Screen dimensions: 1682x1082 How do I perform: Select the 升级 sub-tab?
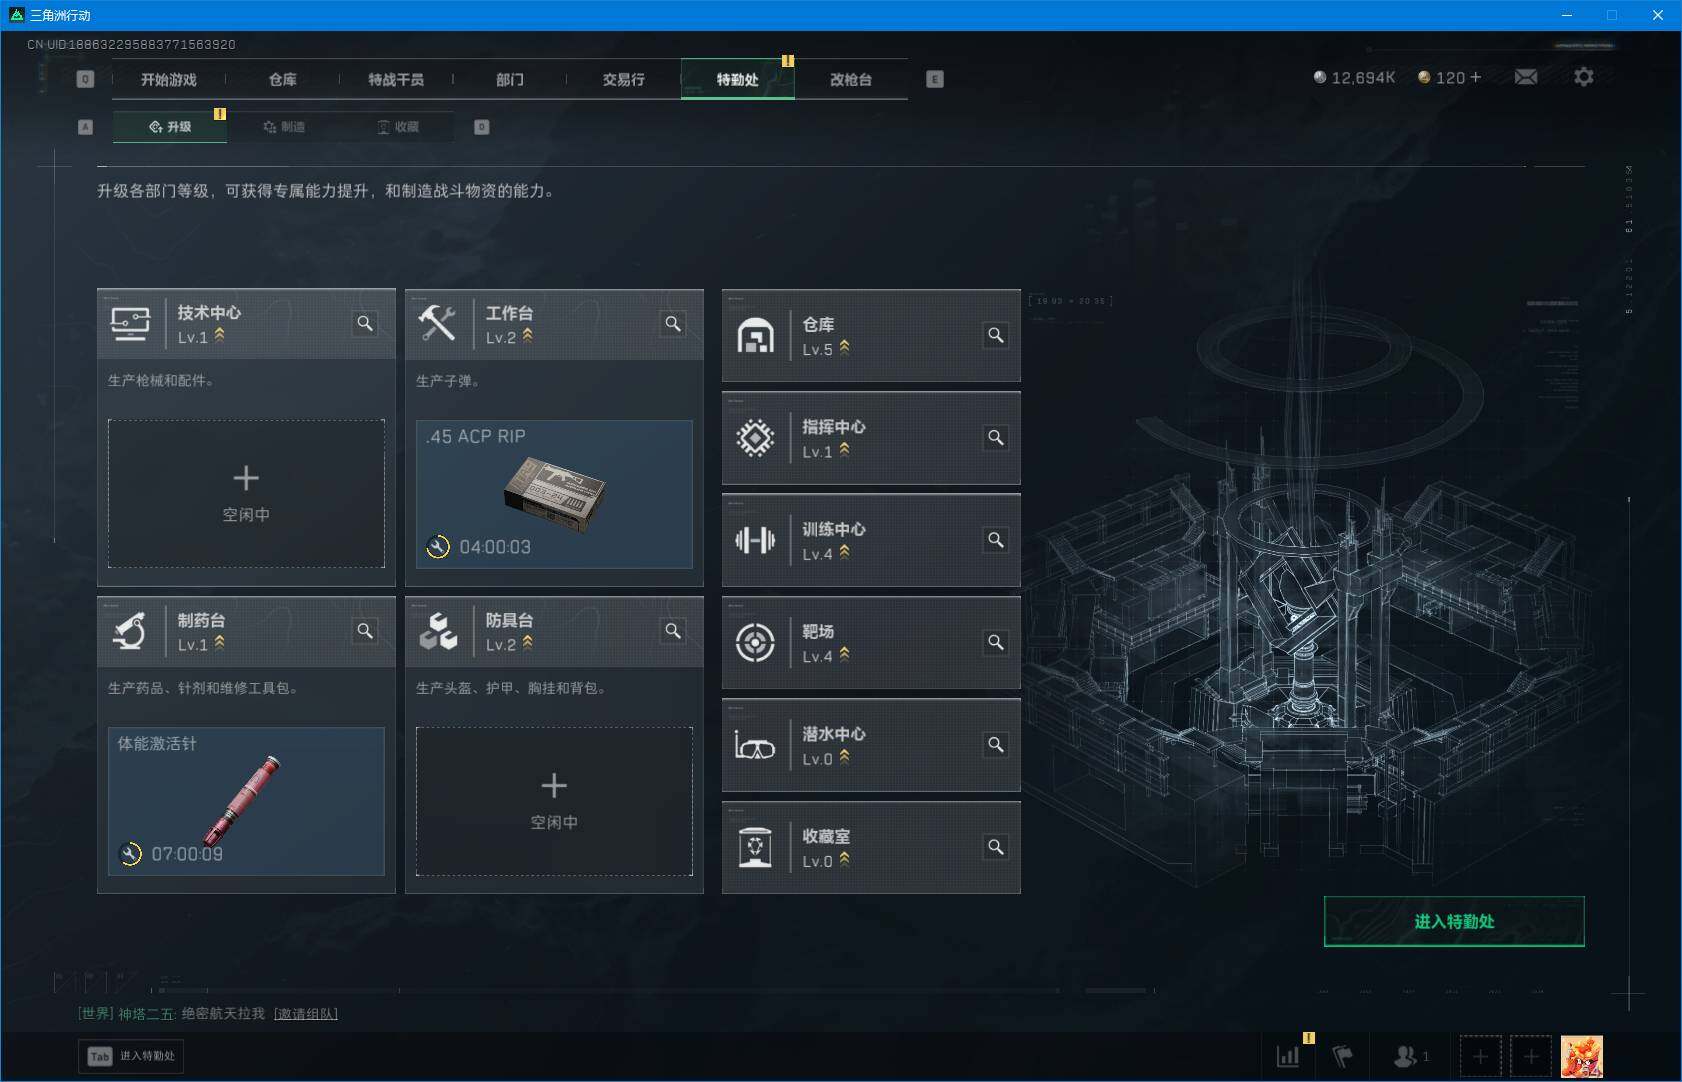point(170,127)
